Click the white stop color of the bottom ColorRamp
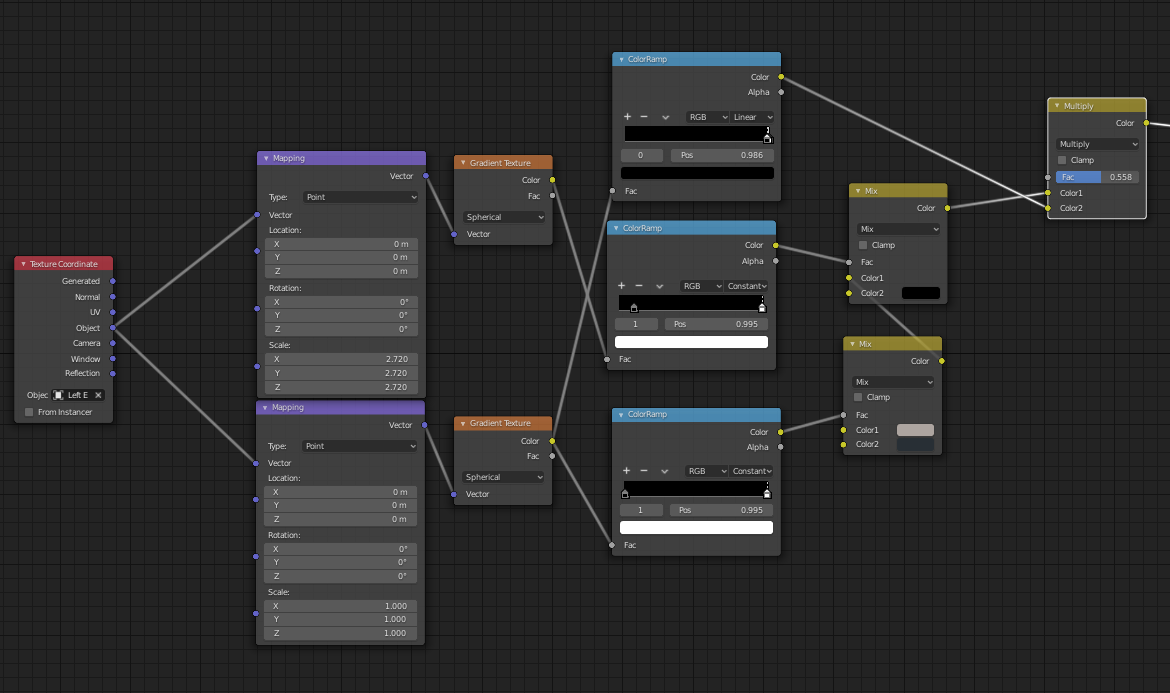Image resolution: width=1170 pixels, height=693 pixels. click(x=696, y=527)
